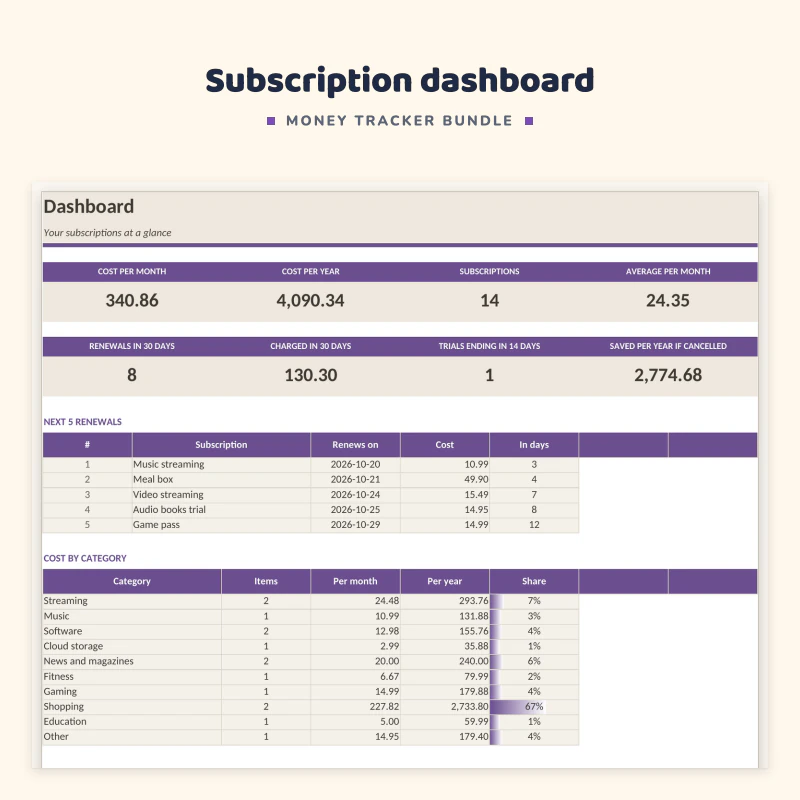
Task: Select the 6% News share cell
Action: point(534,661)
